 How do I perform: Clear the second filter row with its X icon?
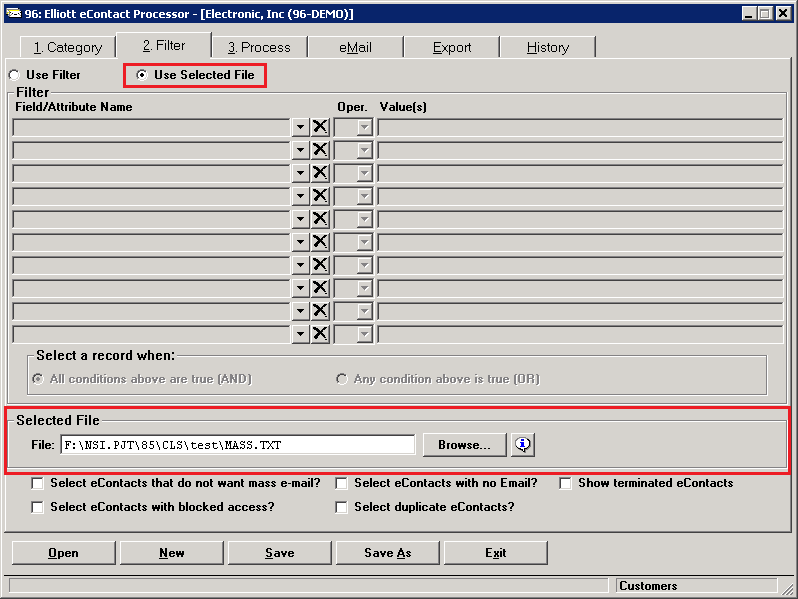pos(320,150)
